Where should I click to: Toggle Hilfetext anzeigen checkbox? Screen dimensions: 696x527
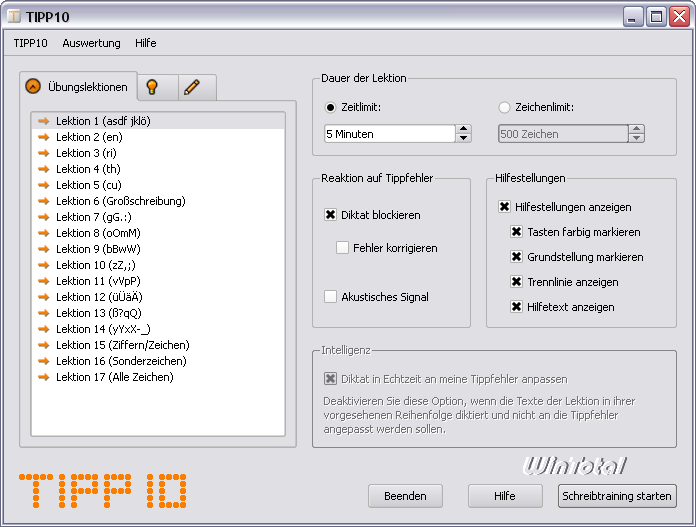[x=516, y=307]
